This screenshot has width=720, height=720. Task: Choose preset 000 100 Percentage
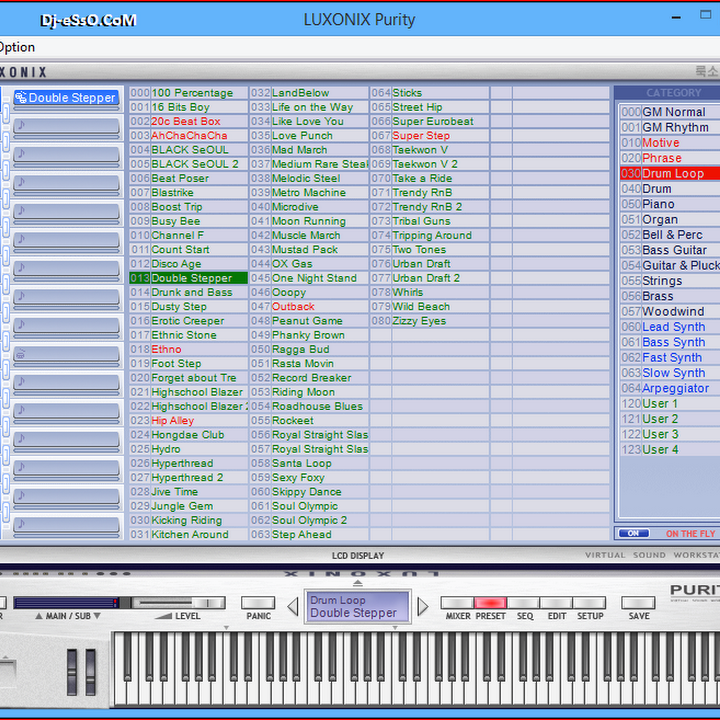188,93
